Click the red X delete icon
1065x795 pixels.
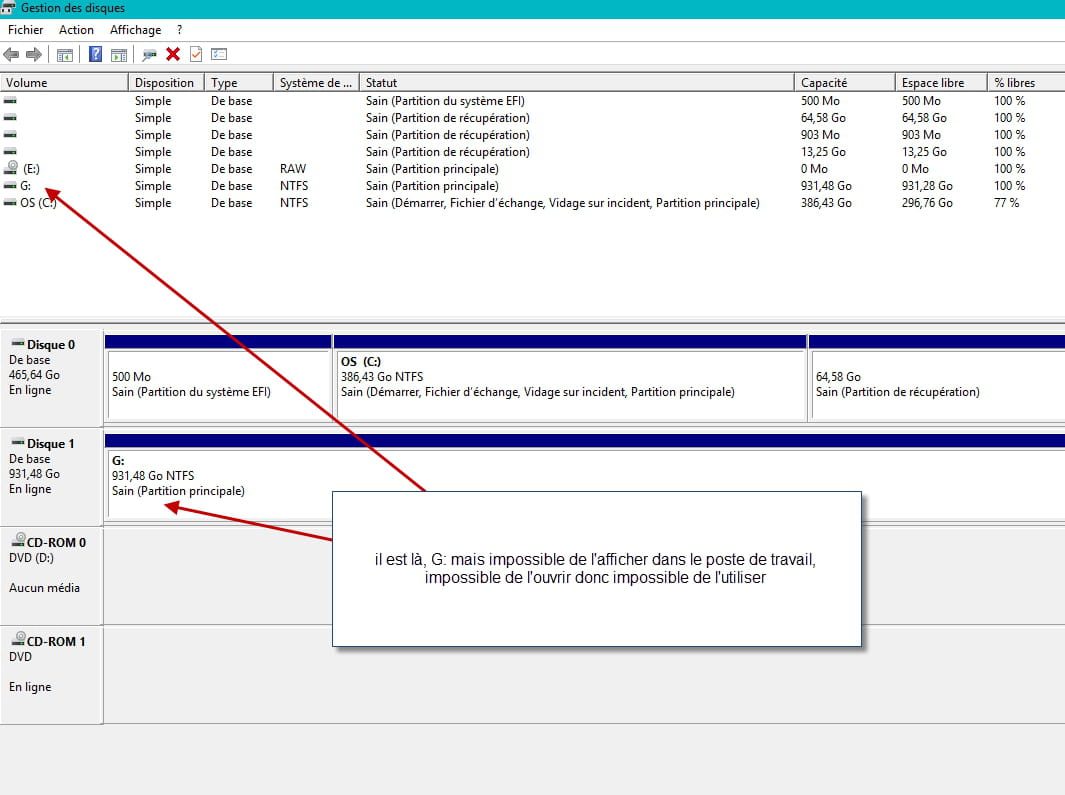pyautogui.click(x=173, y=54)
